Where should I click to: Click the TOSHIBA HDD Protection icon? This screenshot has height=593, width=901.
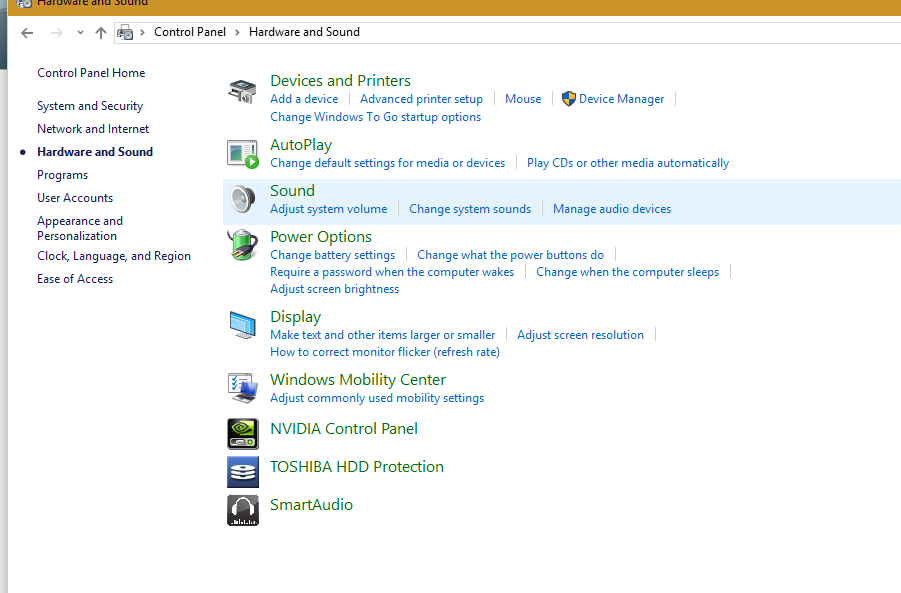pyautogui.click(x=242, y=472)
